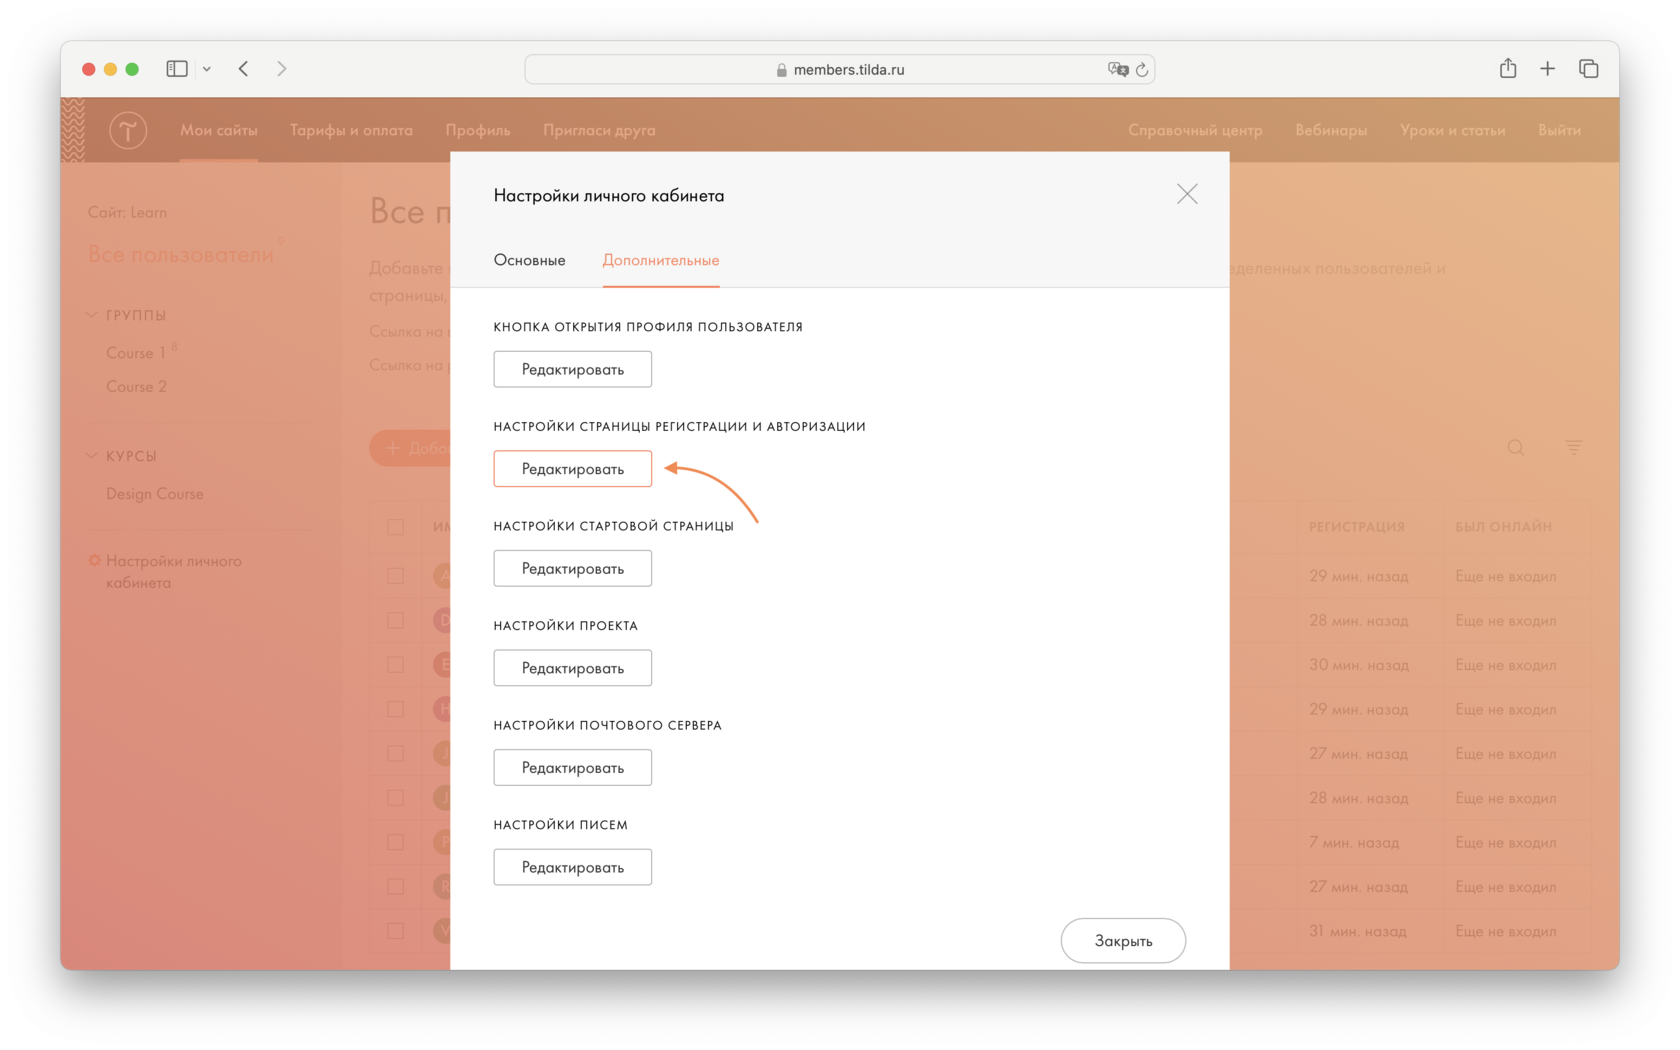Screen dimensions: 1680x1050
Task: Show the Safari tab overview icon
Action: tap(1589, 69)
